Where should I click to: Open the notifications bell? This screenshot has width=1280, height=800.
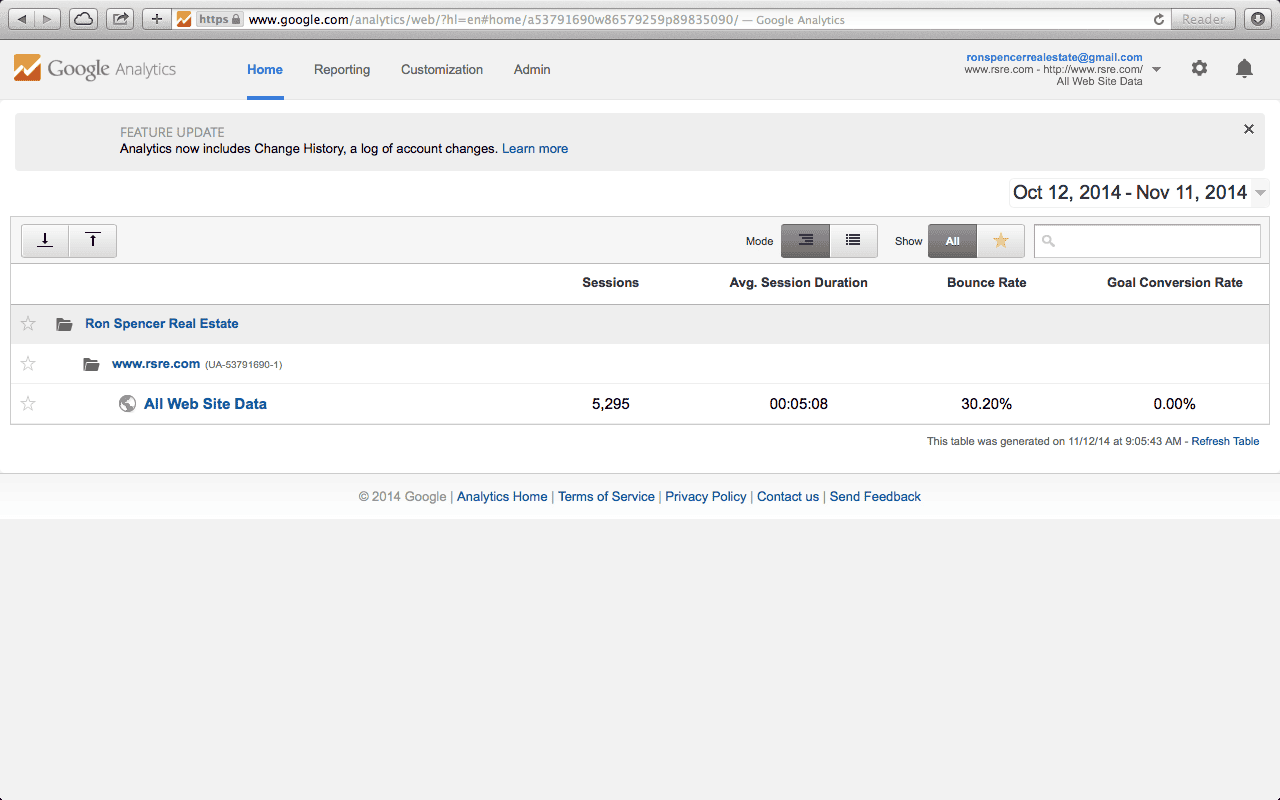pos(1244,68)
